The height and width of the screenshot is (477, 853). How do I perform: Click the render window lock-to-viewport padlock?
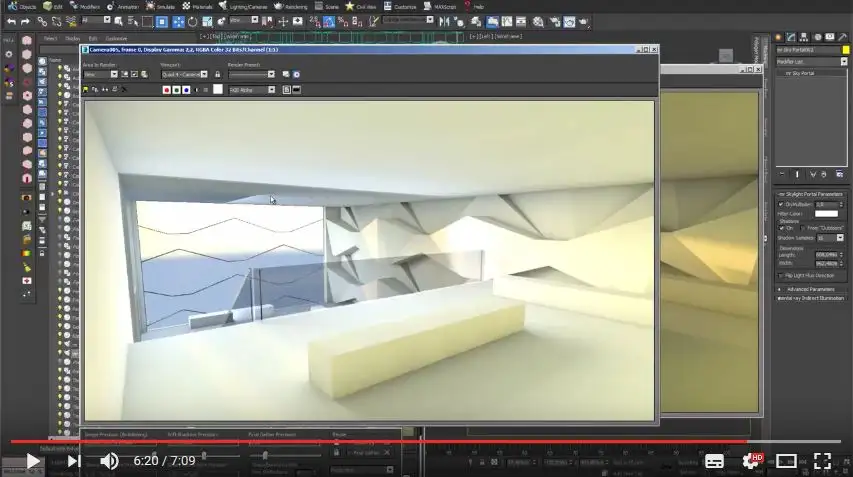click(218, 75)
